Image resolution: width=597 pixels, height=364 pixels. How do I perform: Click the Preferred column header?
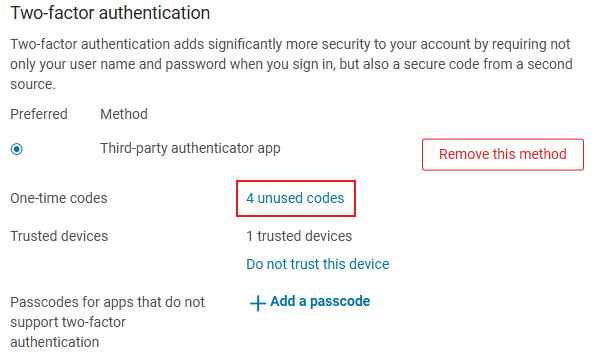coord(39,114)
